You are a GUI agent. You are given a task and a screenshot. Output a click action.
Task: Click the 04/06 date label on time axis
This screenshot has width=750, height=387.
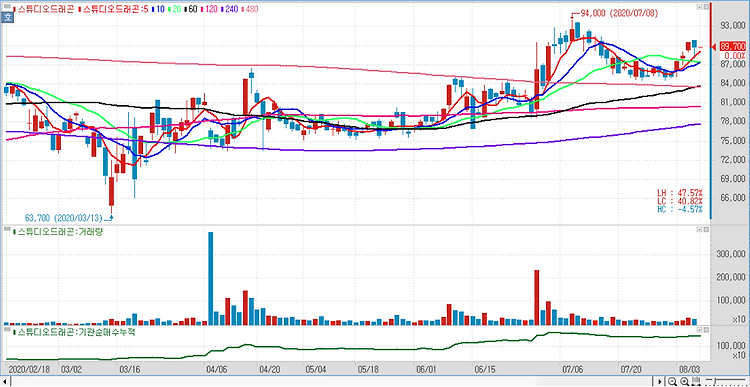coord(217,370)
